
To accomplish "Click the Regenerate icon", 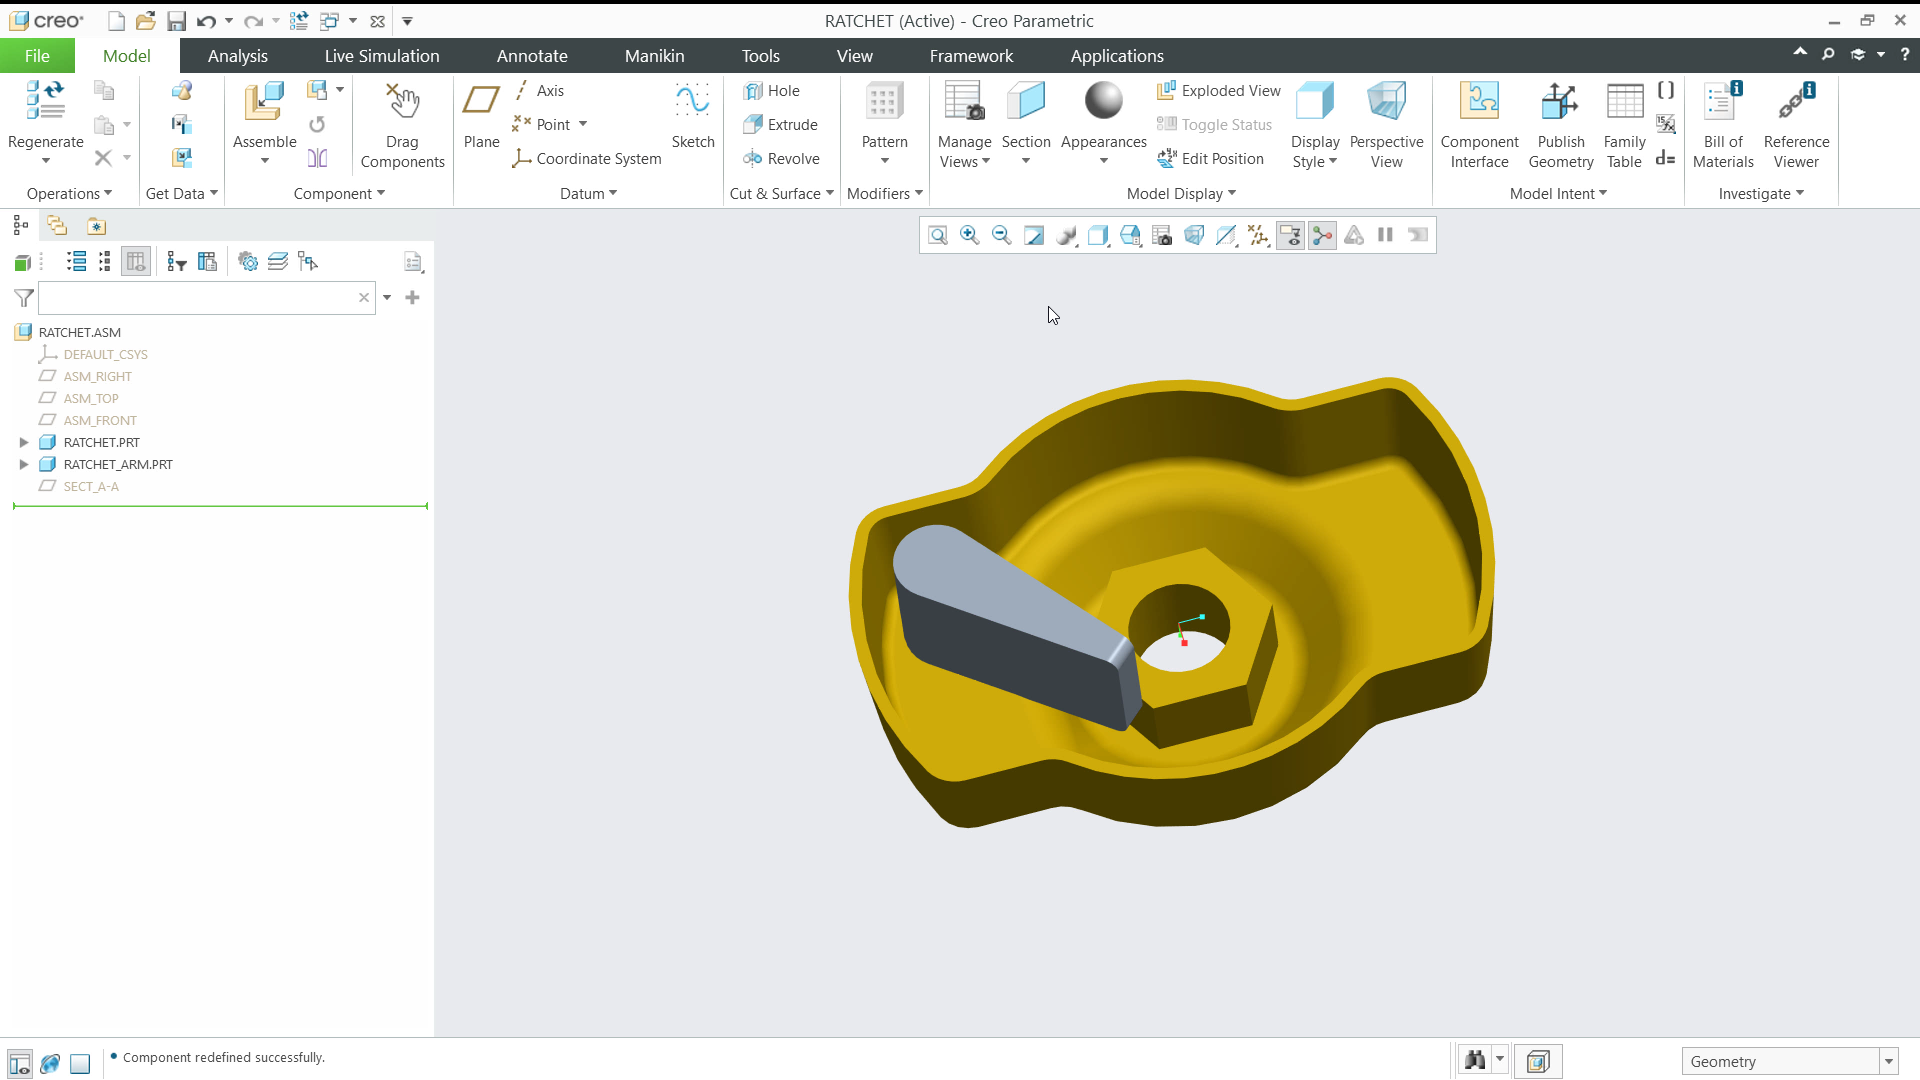I will (45, 100).
